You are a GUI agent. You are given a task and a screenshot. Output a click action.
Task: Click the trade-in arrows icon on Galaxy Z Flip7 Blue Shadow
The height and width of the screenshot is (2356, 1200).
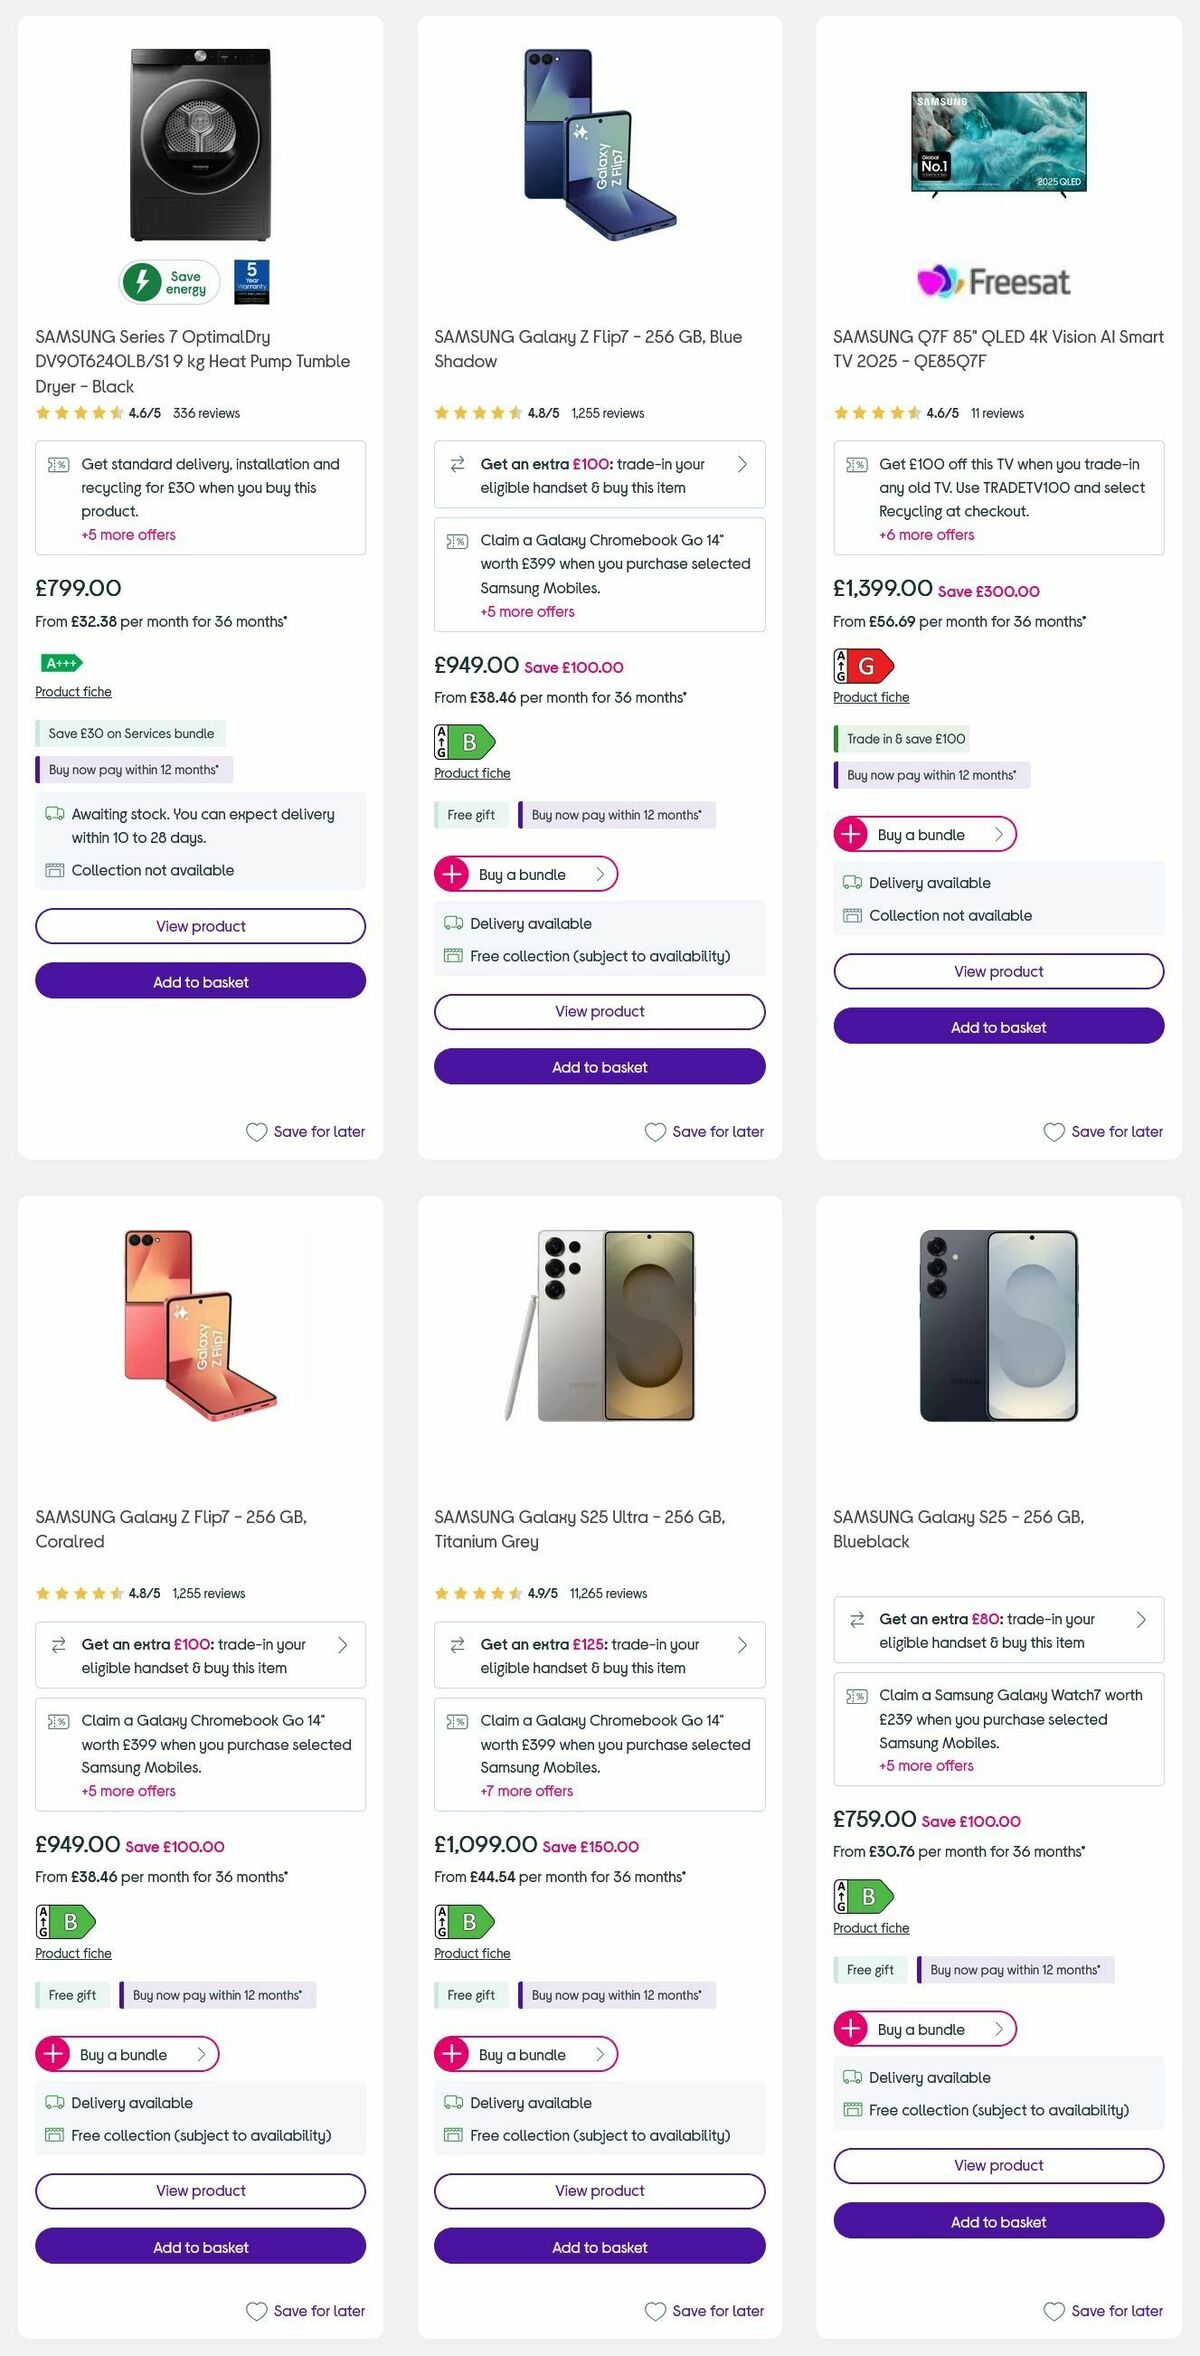click(x=458, y=463)
